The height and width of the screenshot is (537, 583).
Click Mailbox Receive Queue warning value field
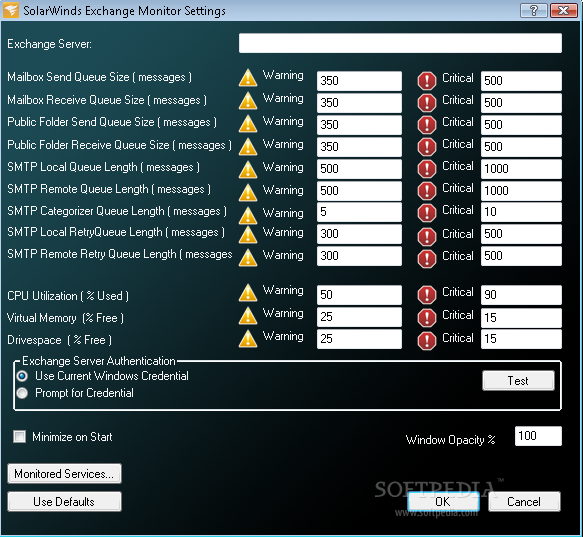coord(359,103)
